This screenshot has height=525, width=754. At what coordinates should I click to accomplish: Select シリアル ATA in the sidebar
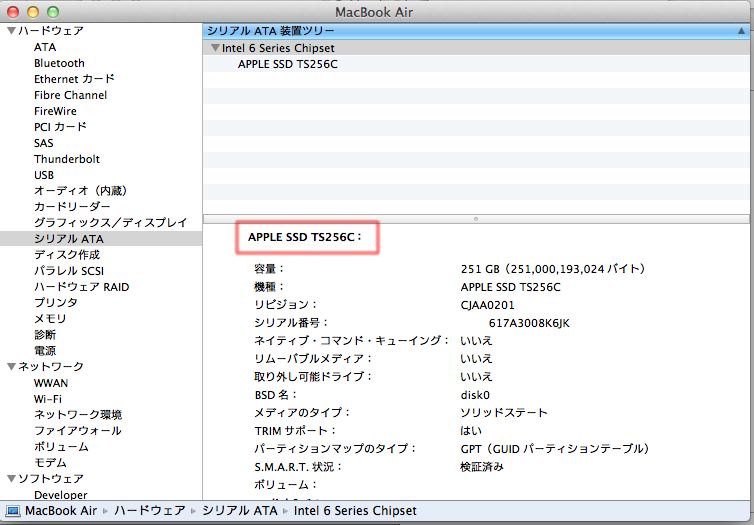point(69,239)
